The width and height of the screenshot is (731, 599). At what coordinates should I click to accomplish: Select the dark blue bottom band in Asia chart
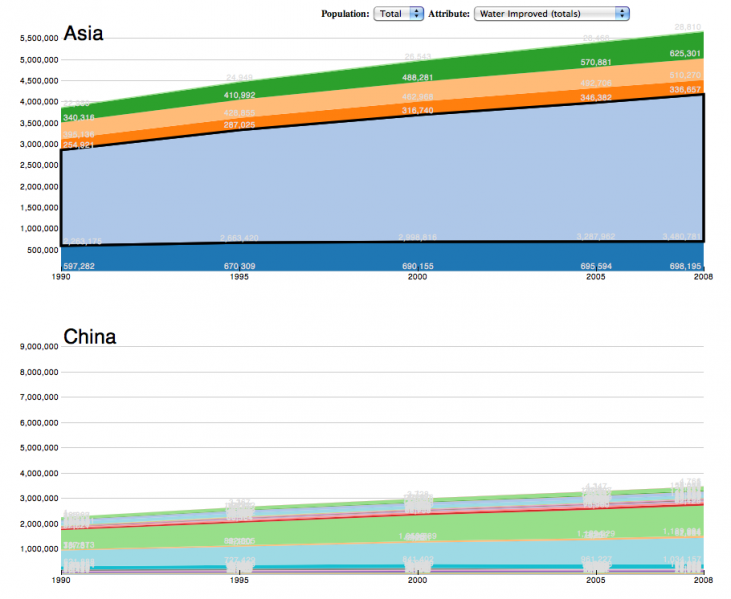pyautogui.click(x=300, y=257)
